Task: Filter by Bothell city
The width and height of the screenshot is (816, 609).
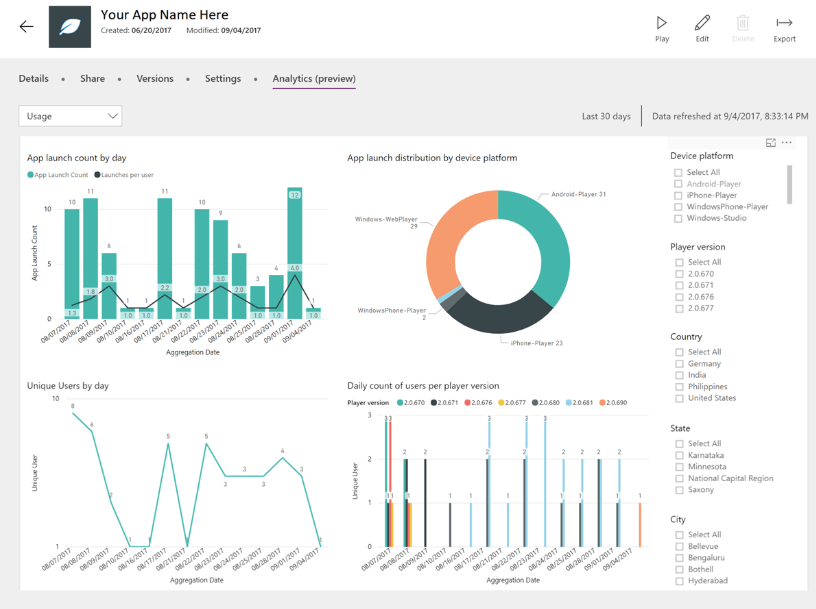Action: pyautogui.click(x=679, y=569)
